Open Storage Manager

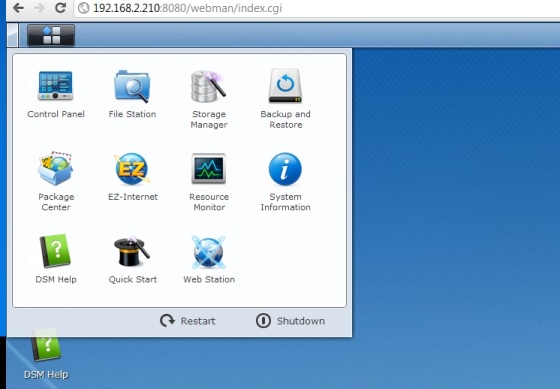pos(209,99)
